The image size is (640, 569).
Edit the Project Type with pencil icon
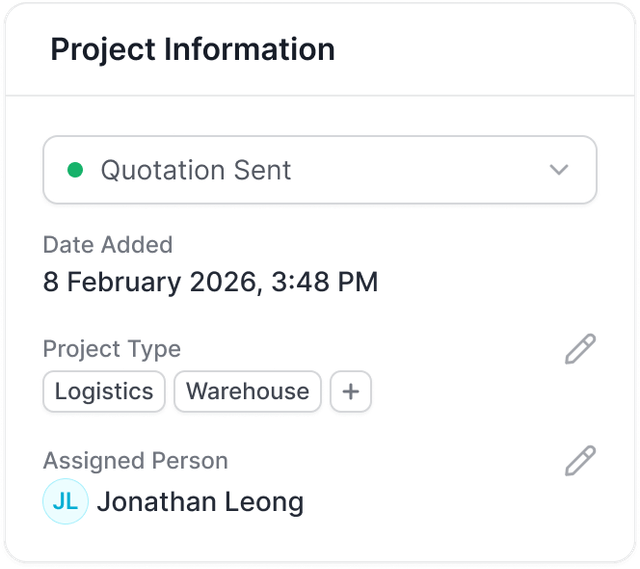(x=580, y=349)
